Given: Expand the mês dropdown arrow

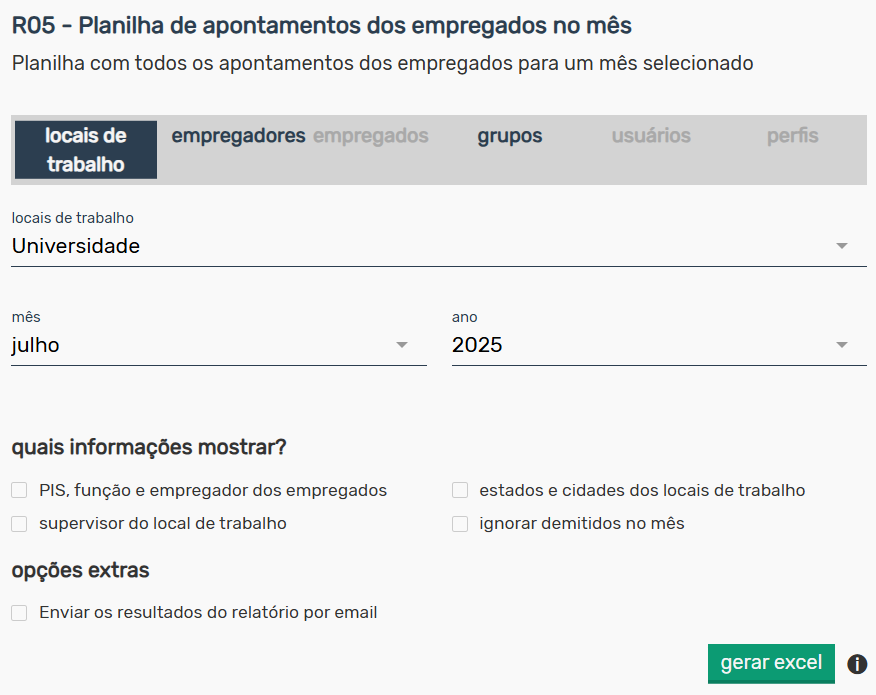Looking at the screenshot, I should click(402, 345).
